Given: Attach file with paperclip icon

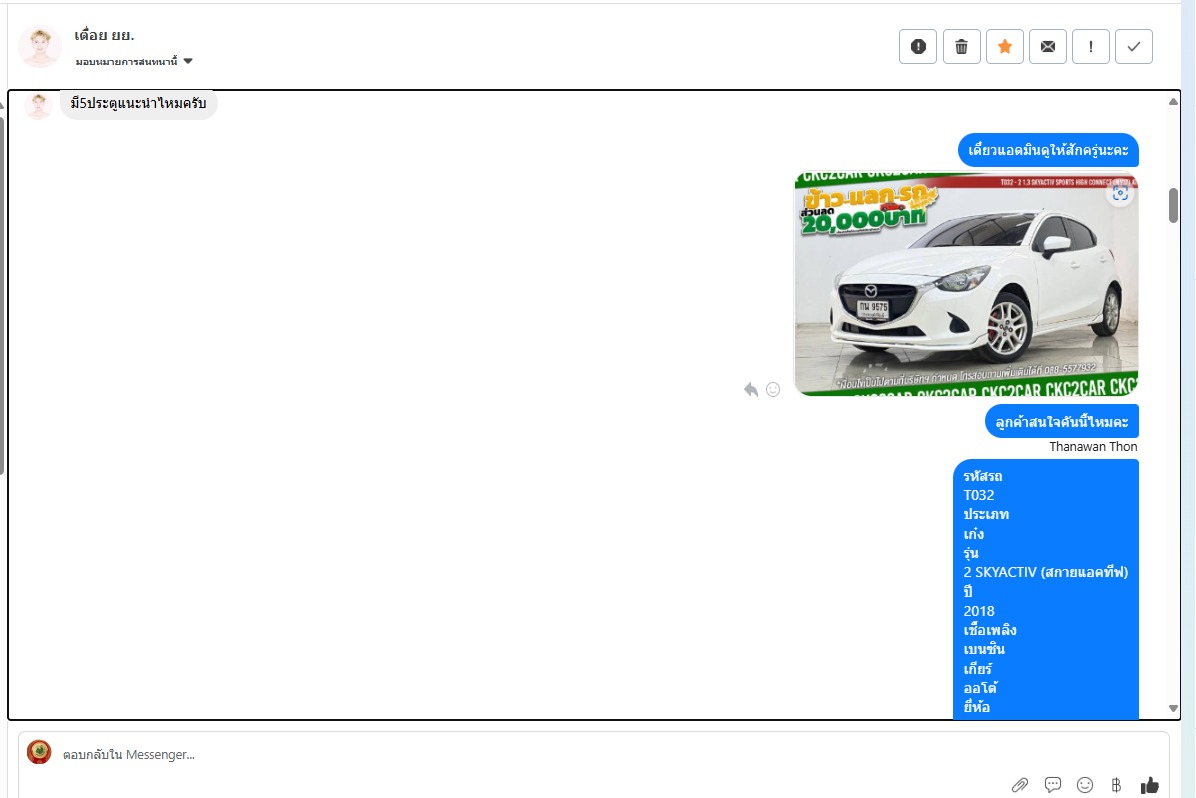Looking at the screenshot, I should click(x=1020, y=784).
